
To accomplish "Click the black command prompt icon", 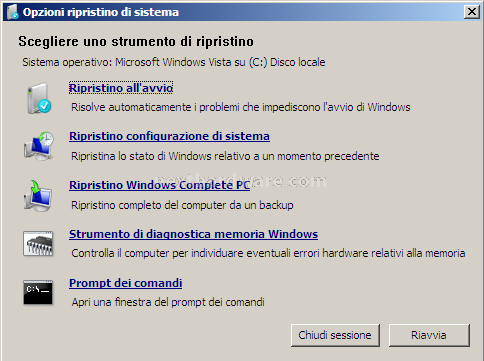I will pyautogui.click(x=38, y=292).
